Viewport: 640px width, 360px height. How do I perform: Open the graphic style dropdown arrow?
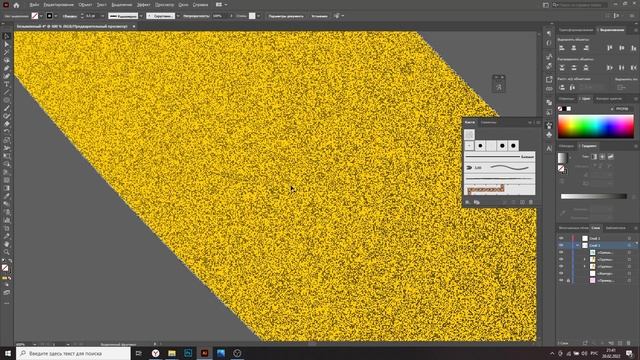point(258,16)
